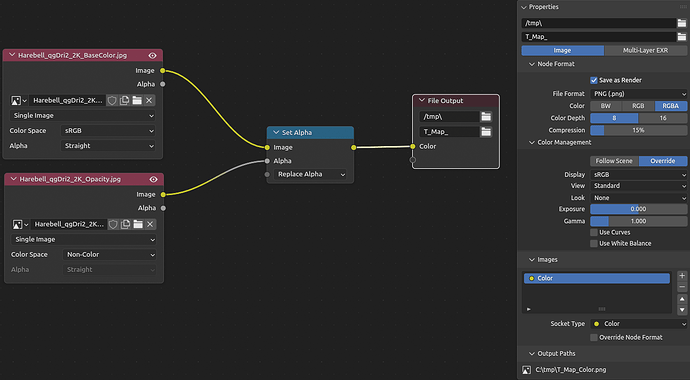Viewport: 690px width, 380px height.
Task: Uncheck Save as Render checkbox
Action: click(x=594, y=80)
